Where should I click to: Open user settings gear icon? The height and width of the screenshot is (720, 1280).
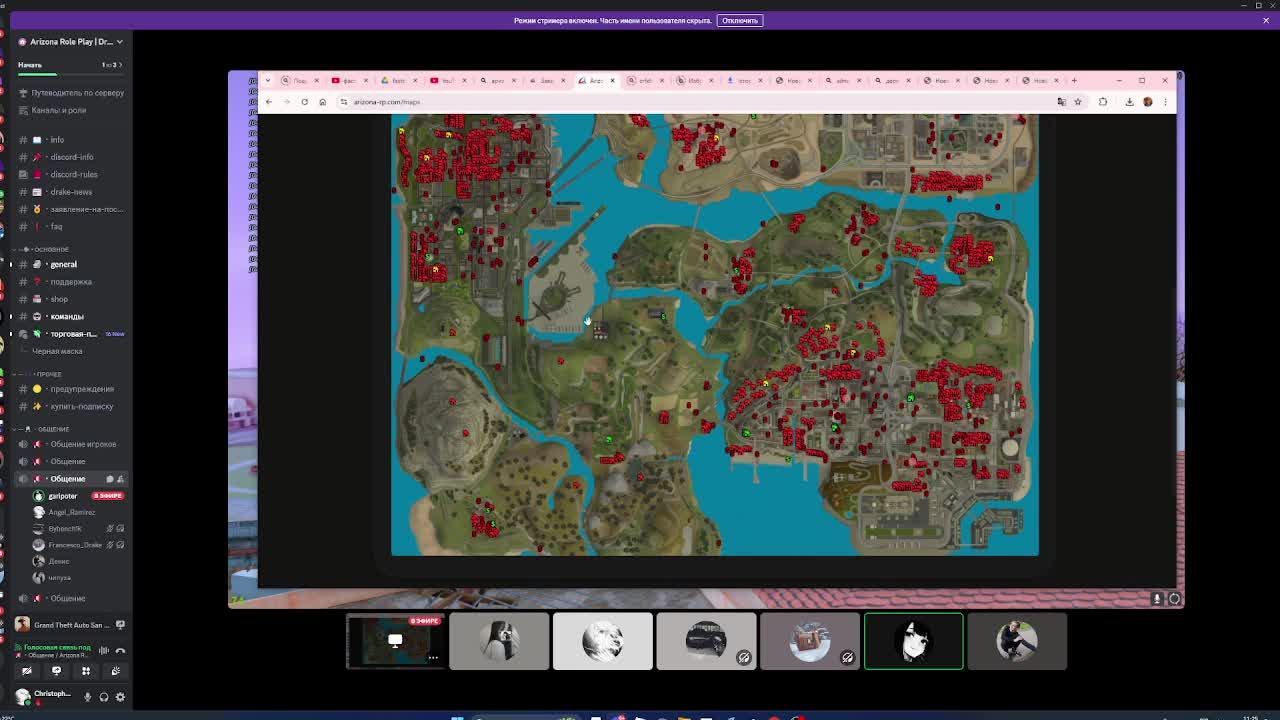coord(120,697)
